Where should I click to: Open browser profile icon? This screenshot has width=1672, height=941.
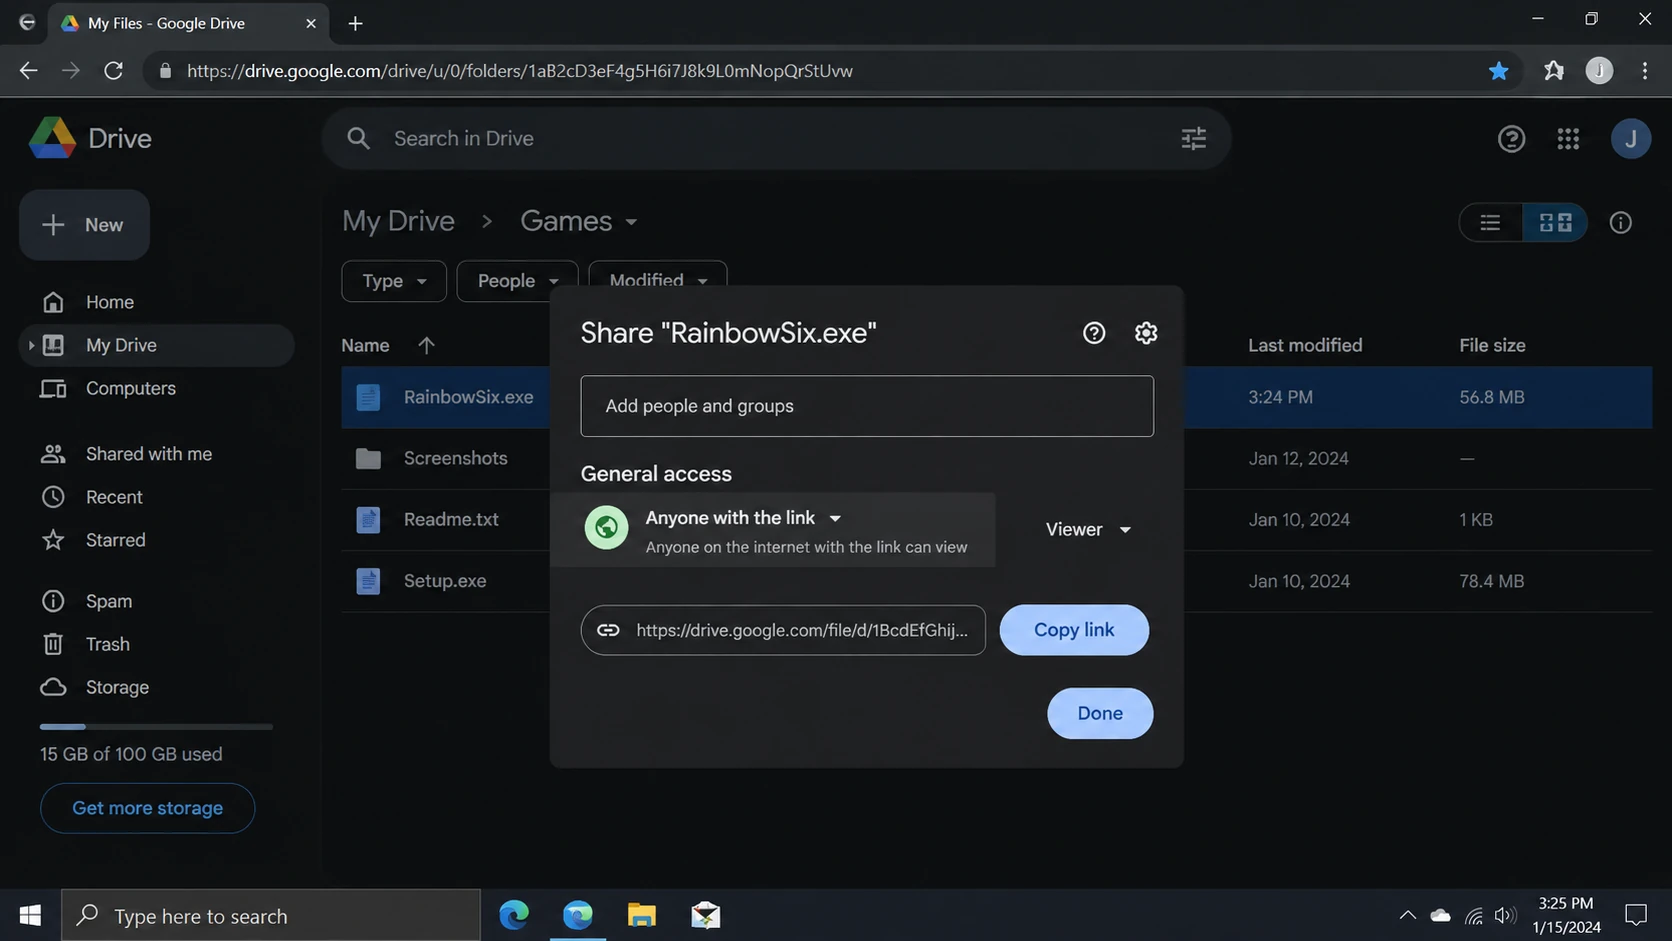(x=1599, y=71)
